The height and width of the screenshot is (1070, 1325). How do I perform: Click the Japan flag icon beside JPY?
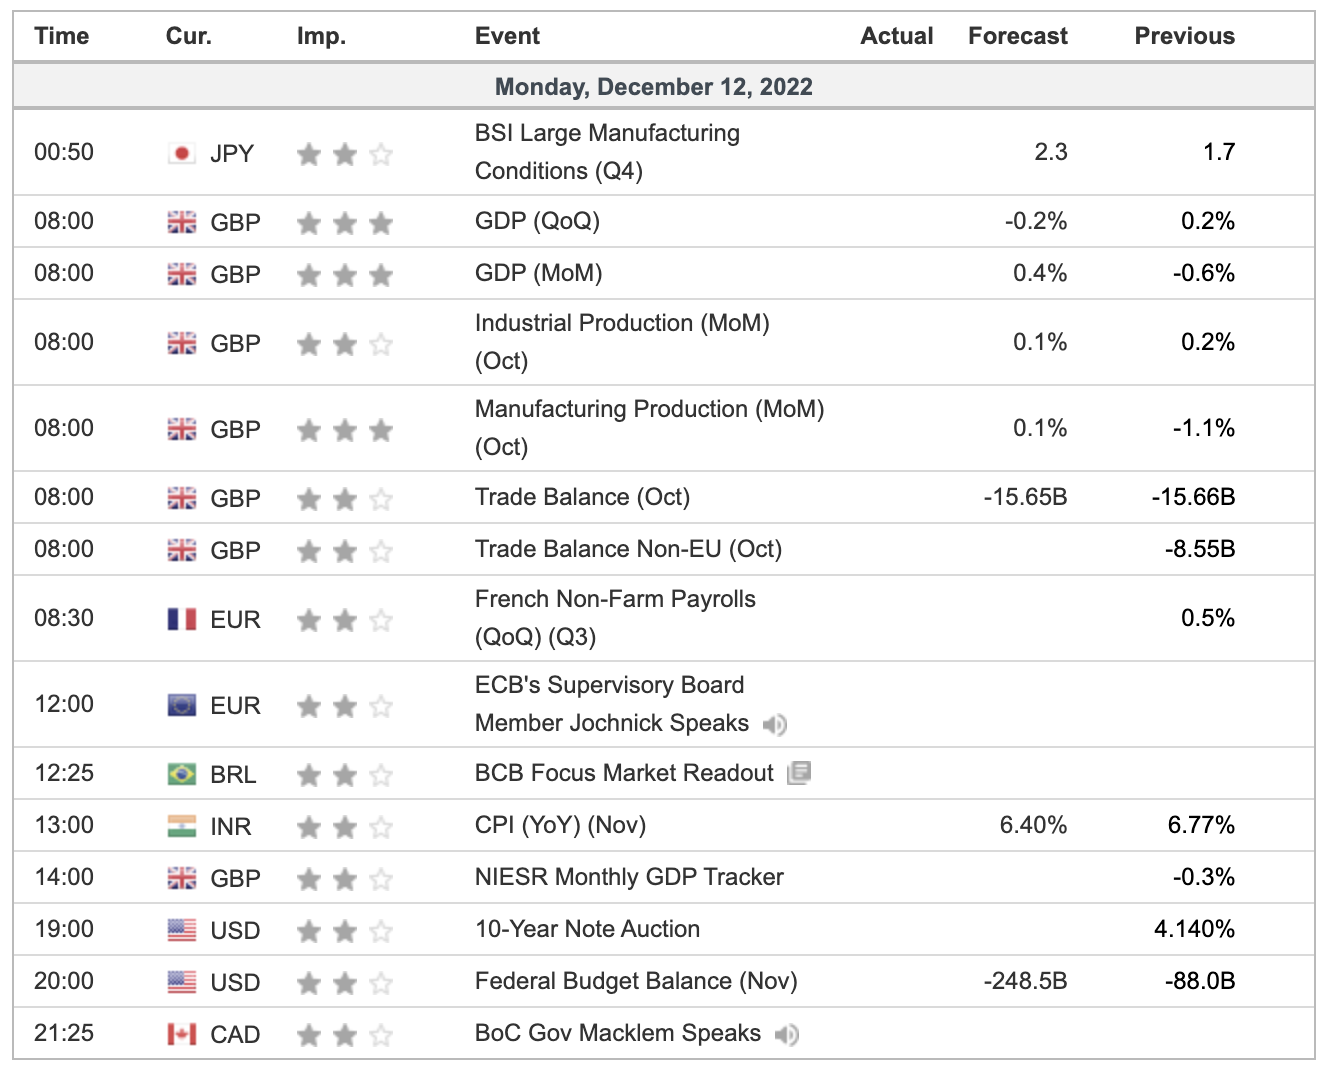[182, 153]
